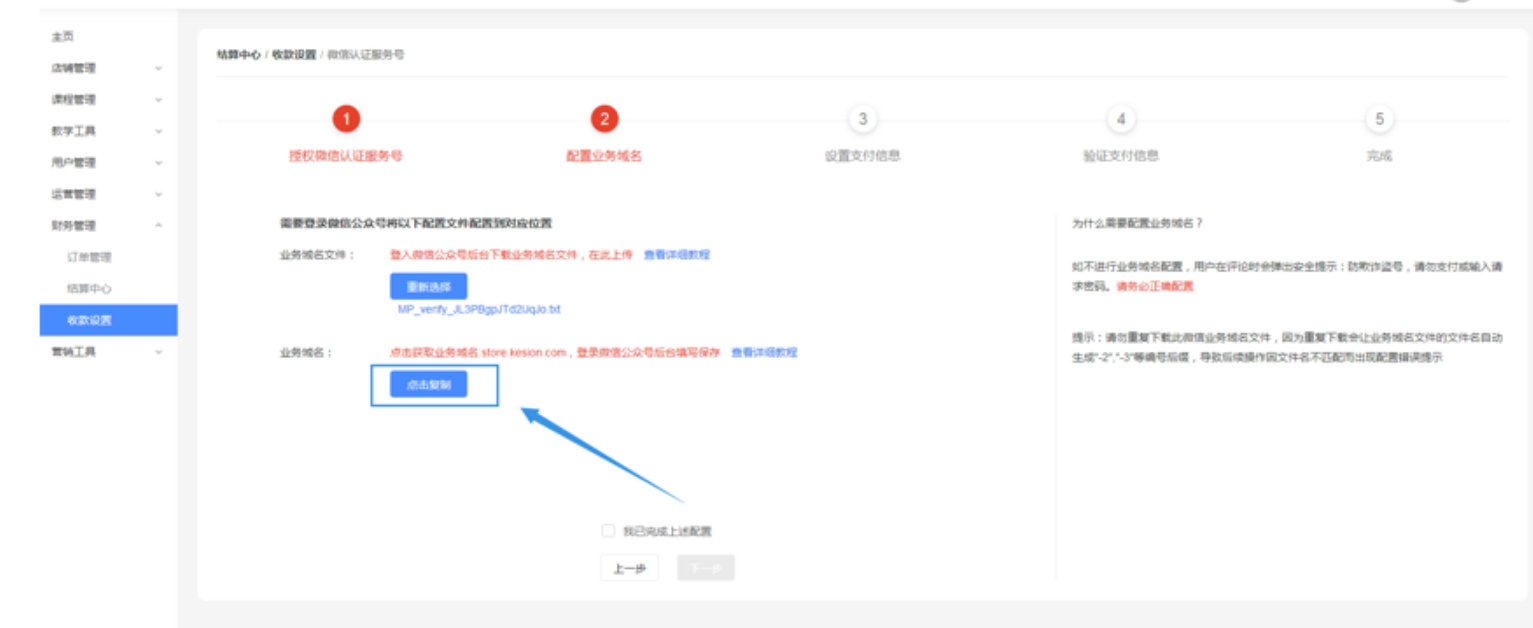
Task: Expand the 店铺管理 sidebar menu
Action: pyautogui.click(x=158, y=68)
